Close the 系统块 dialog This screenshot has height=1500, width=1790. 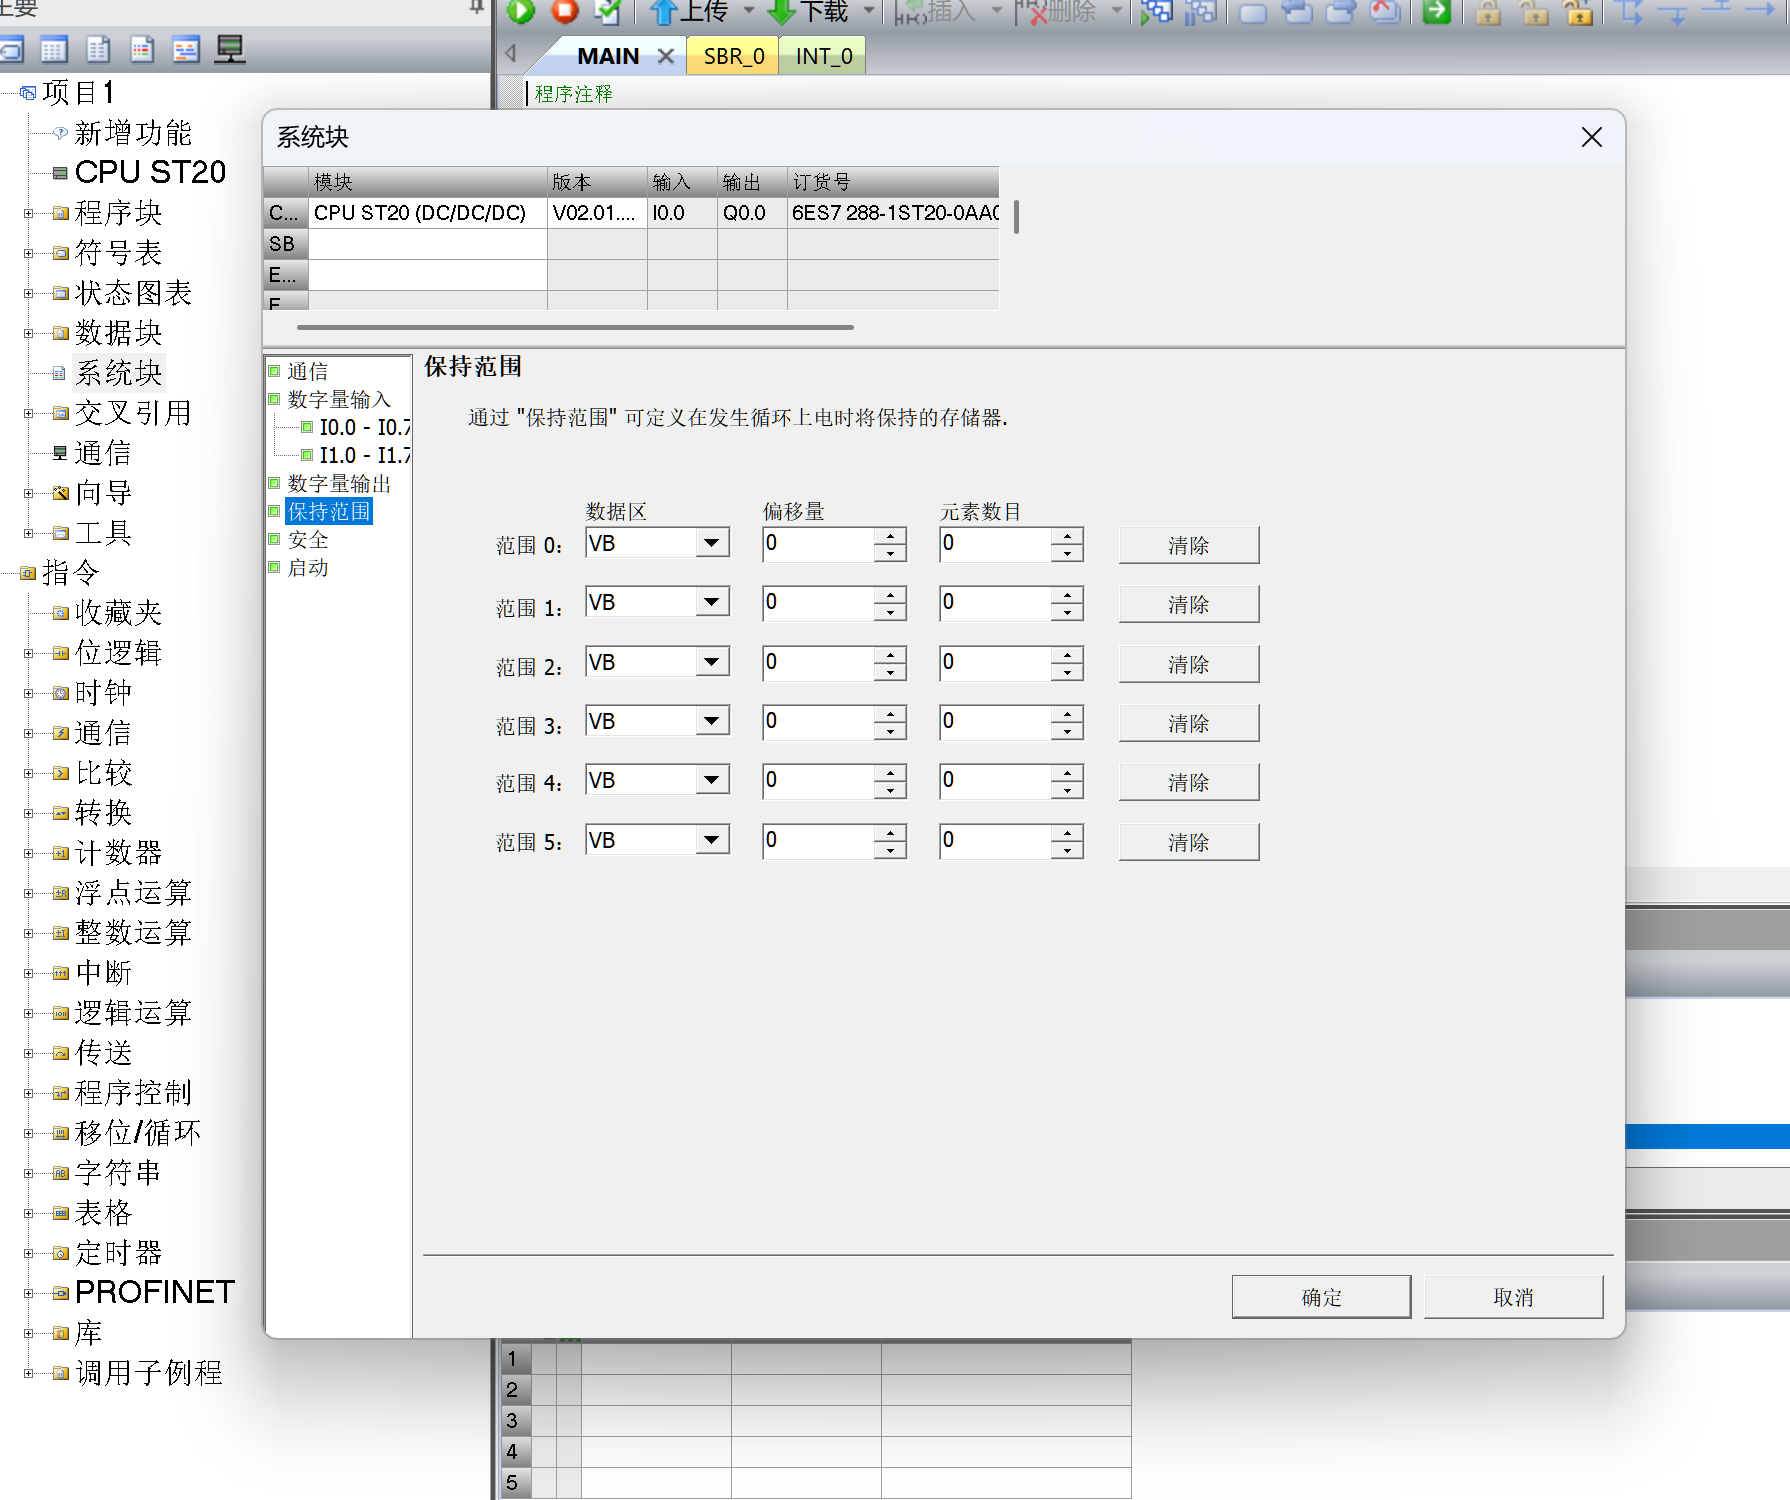(1592, 137)
